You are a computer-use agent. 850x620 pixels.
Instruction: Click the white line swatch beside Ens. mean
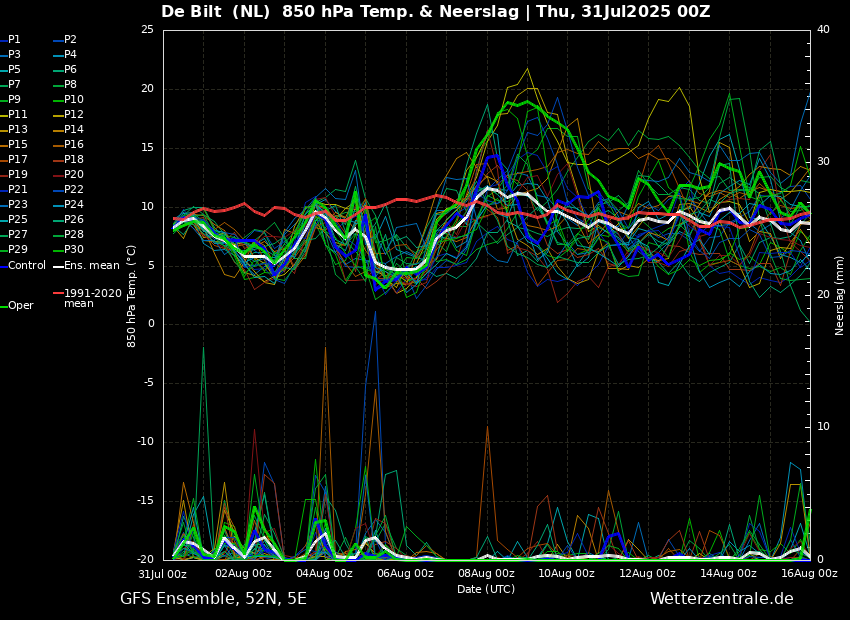click(58, 266)
